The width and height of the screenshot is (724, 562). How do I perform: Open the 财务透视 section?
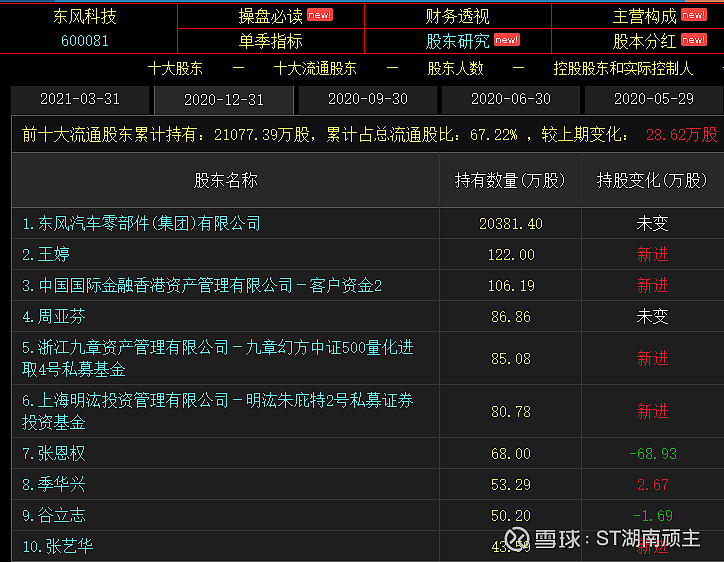pos(457,17)
